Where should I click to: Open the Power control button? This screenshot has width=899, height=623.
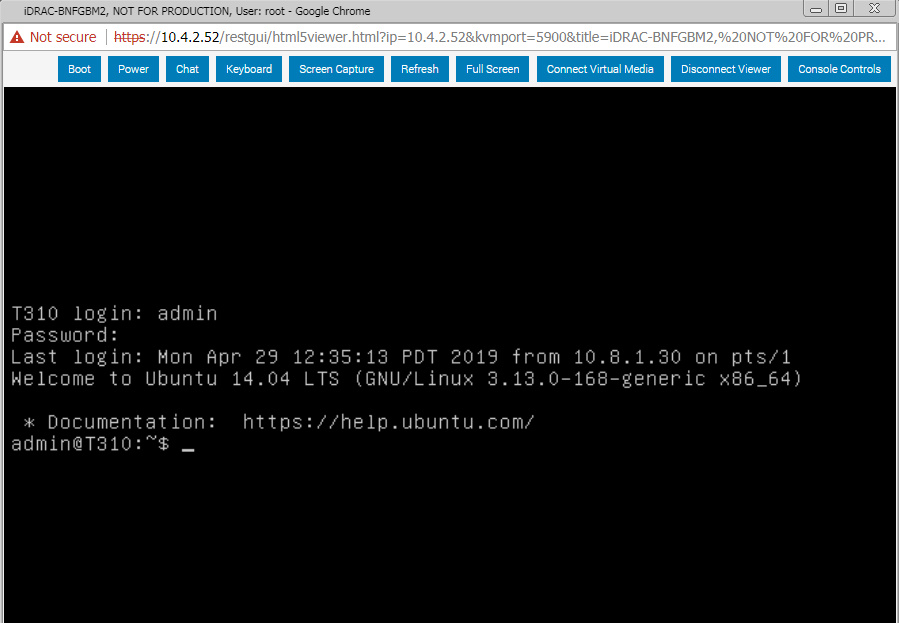tap(133, 69)
